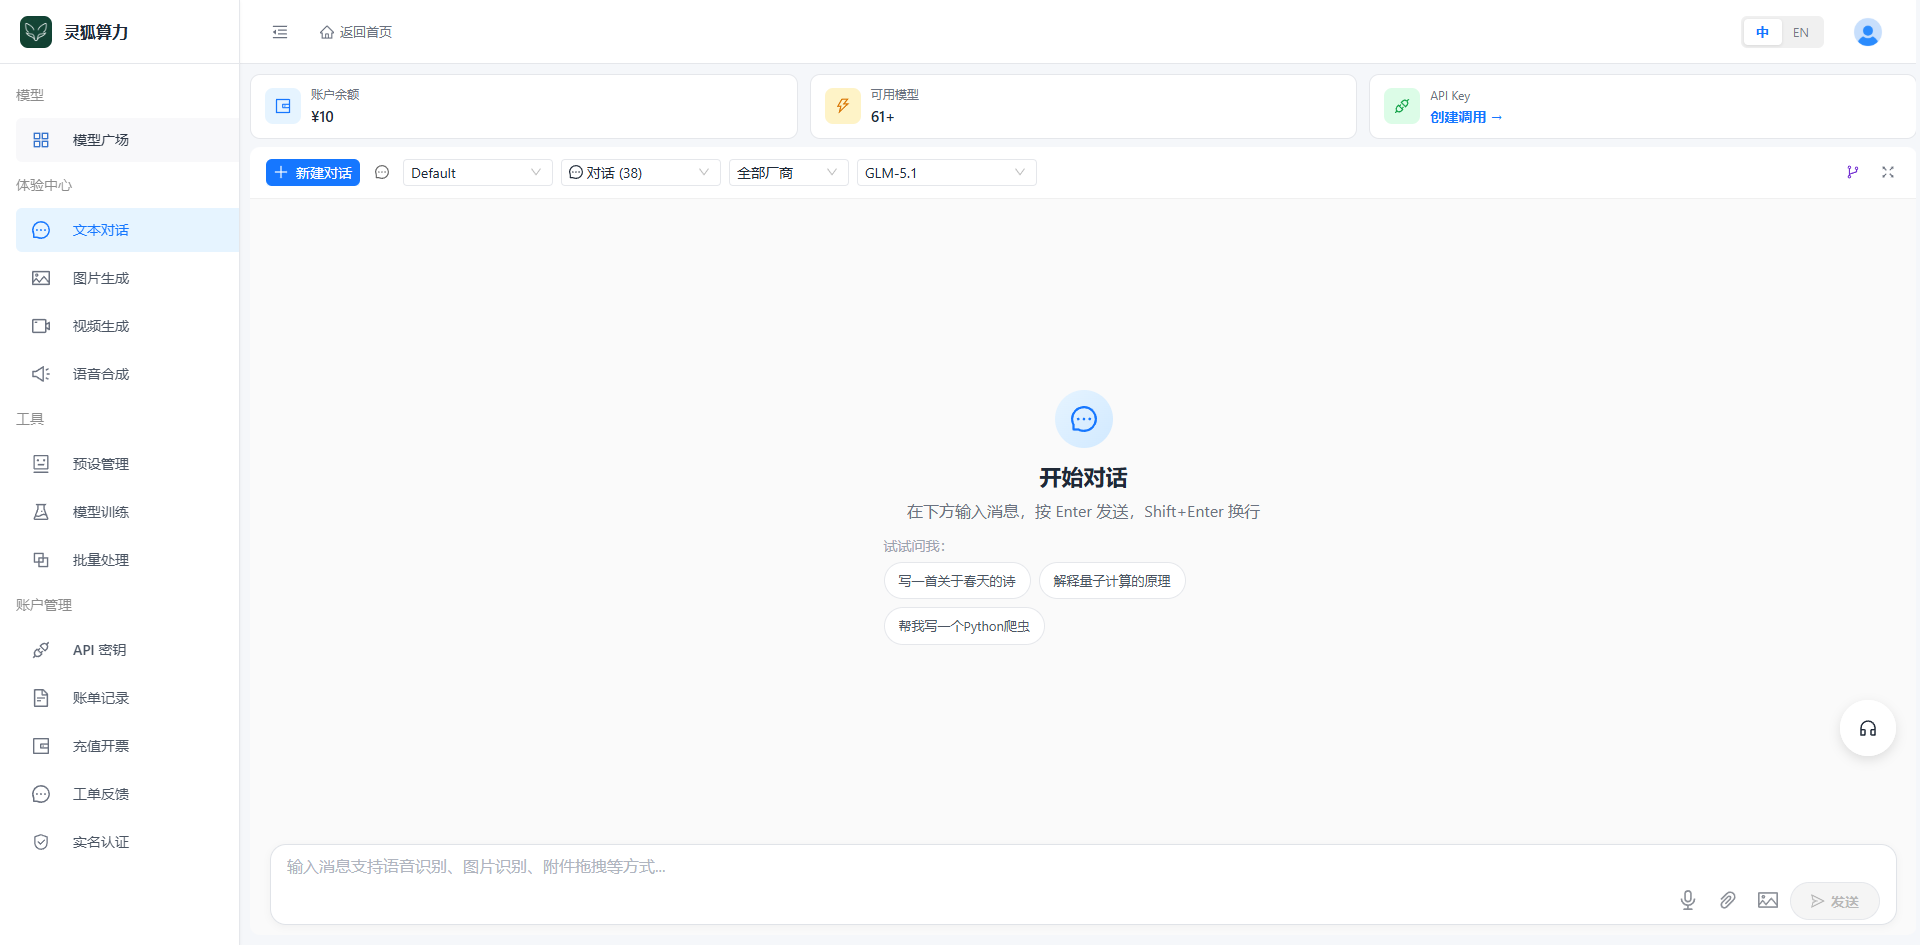Screen dimensions: 1920x945
Task: Click the 61+ available models value
Action: [x=882, y=117]
